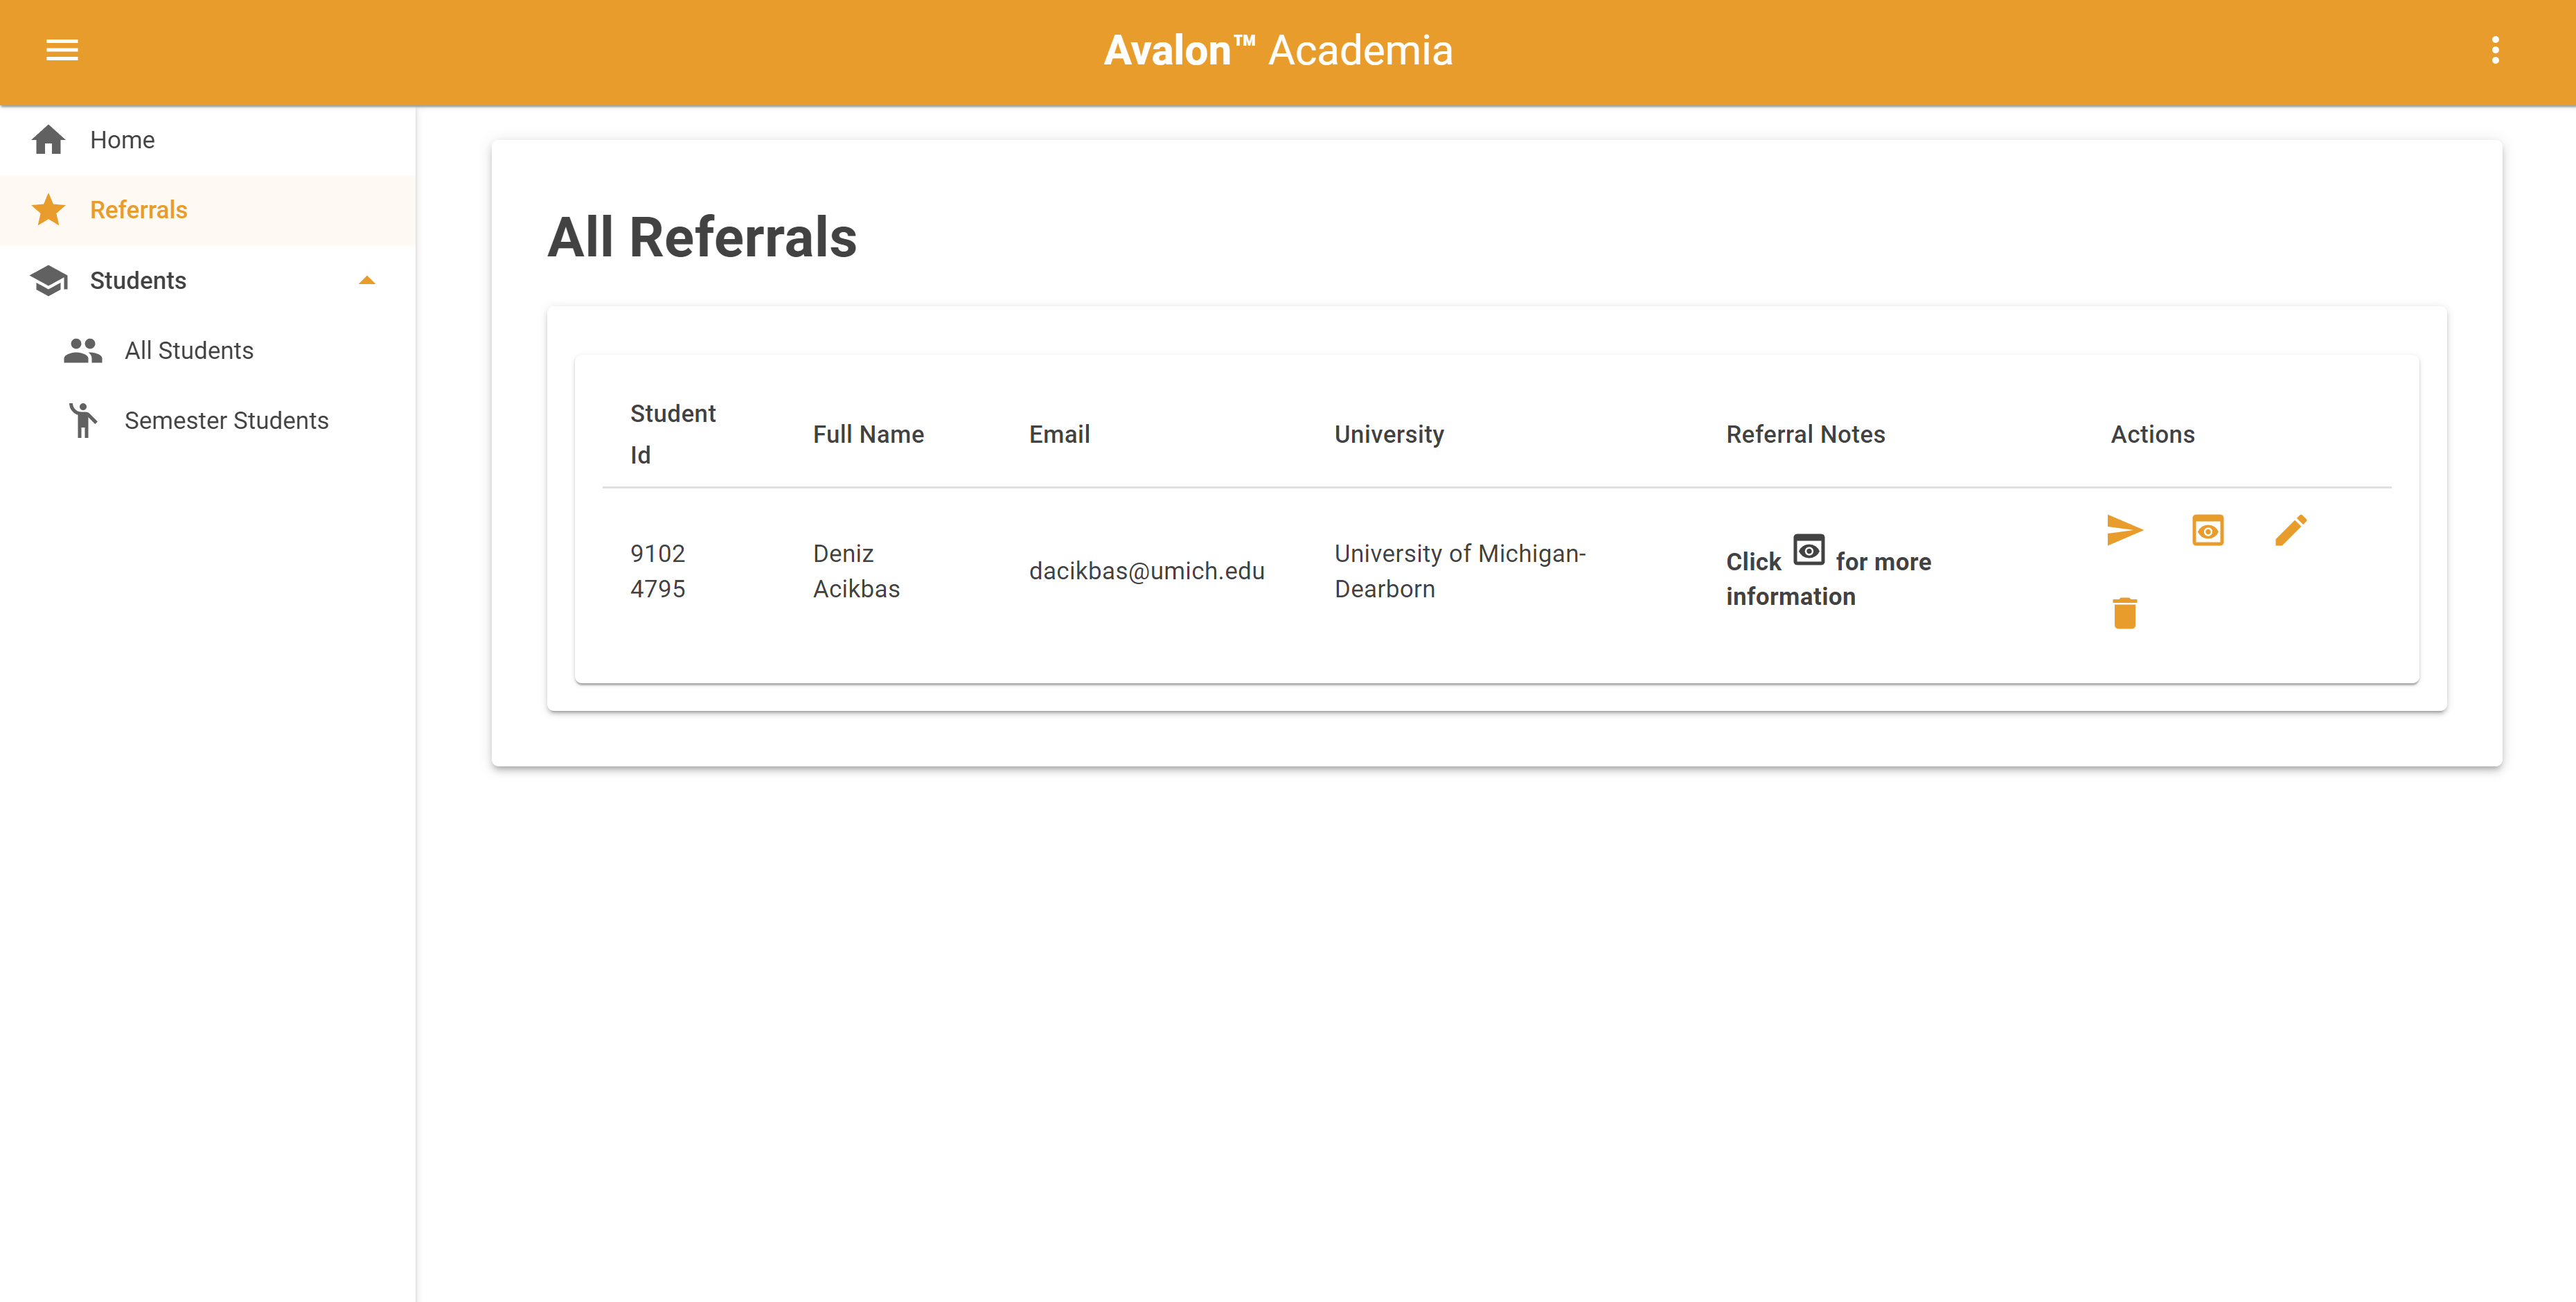Click the All Students people icon

[x=83, y=351]
